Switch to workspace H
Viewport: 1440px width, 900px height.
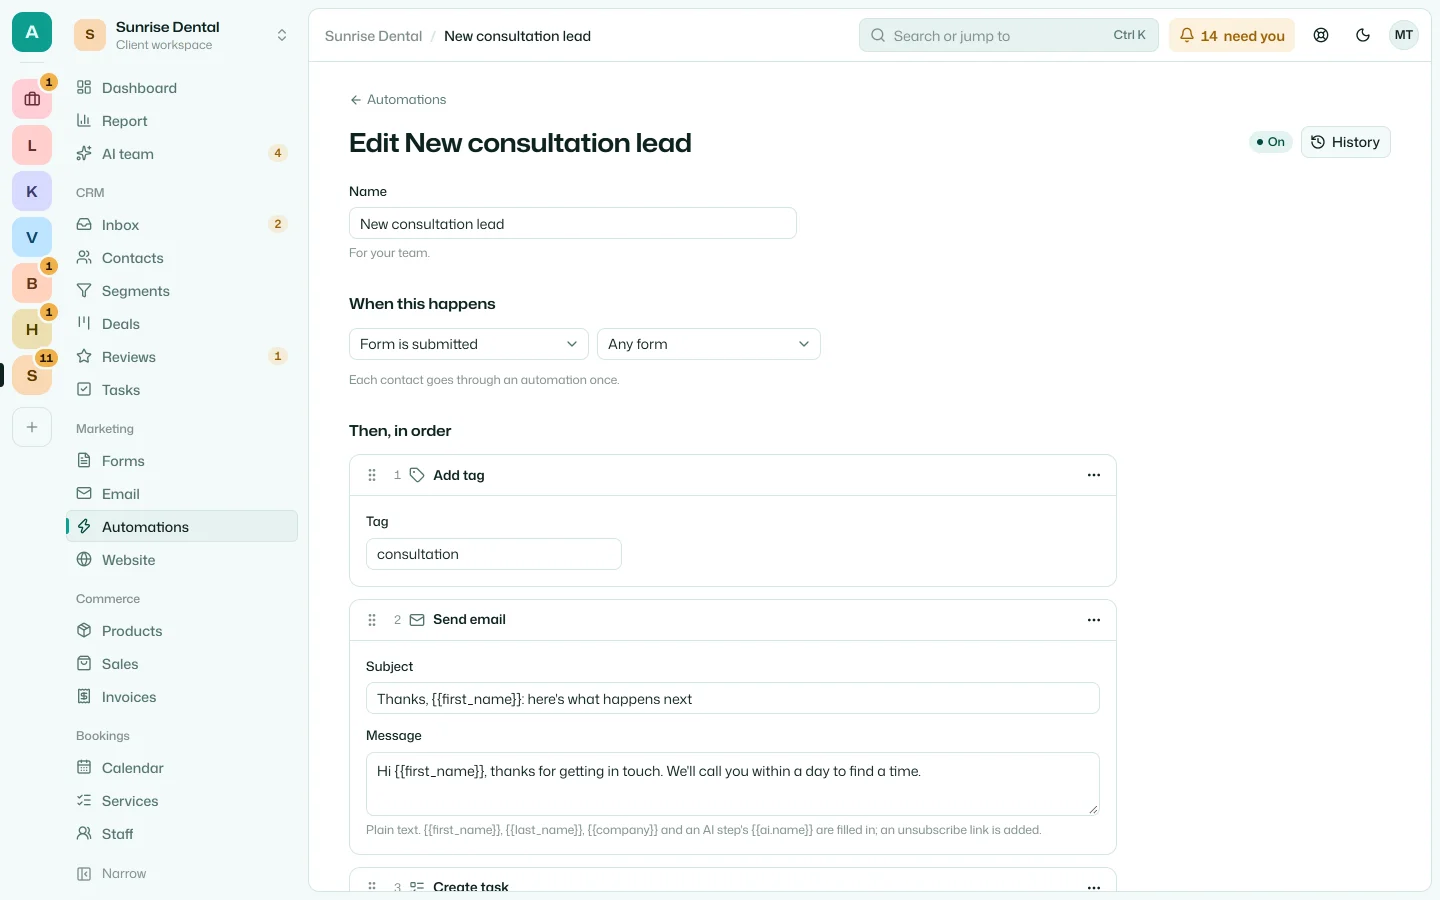click(x=32, y=329)
